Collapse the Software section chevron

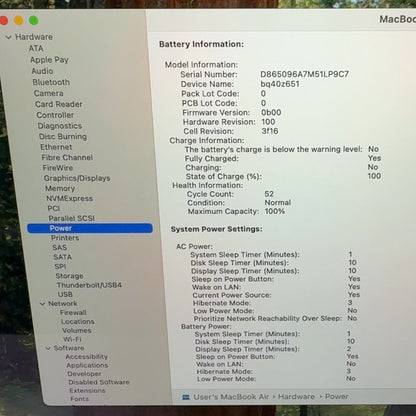point(48,348)
